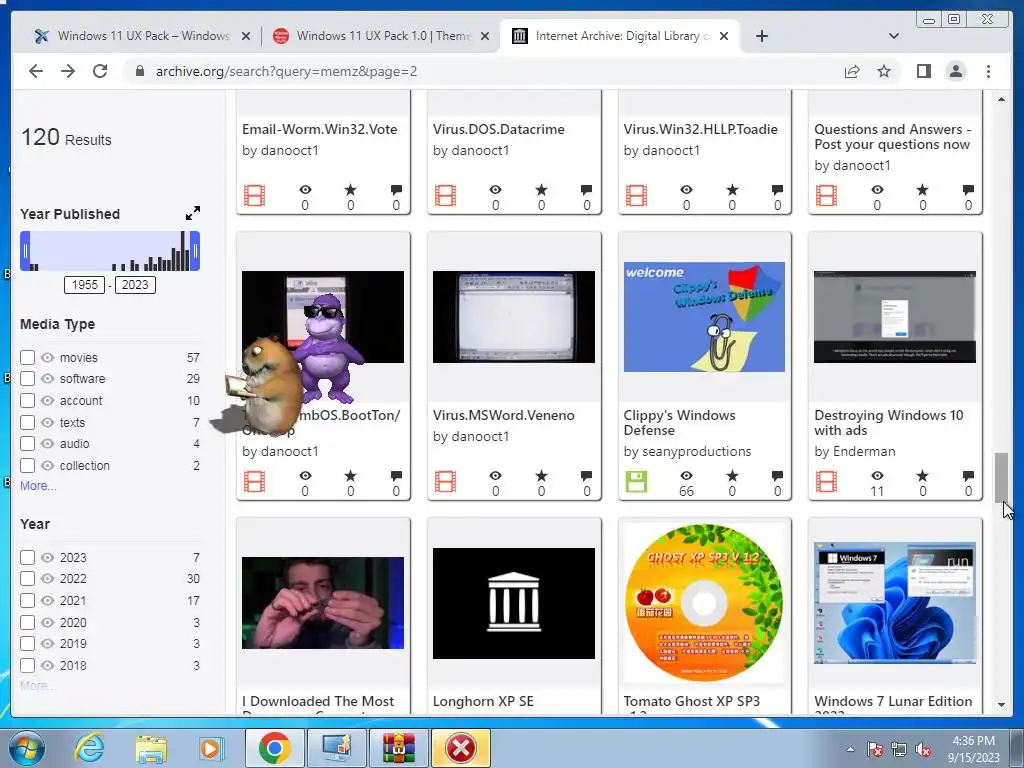
Task: Open Windows Media Player from the taskbar
Action: point(210,748)
